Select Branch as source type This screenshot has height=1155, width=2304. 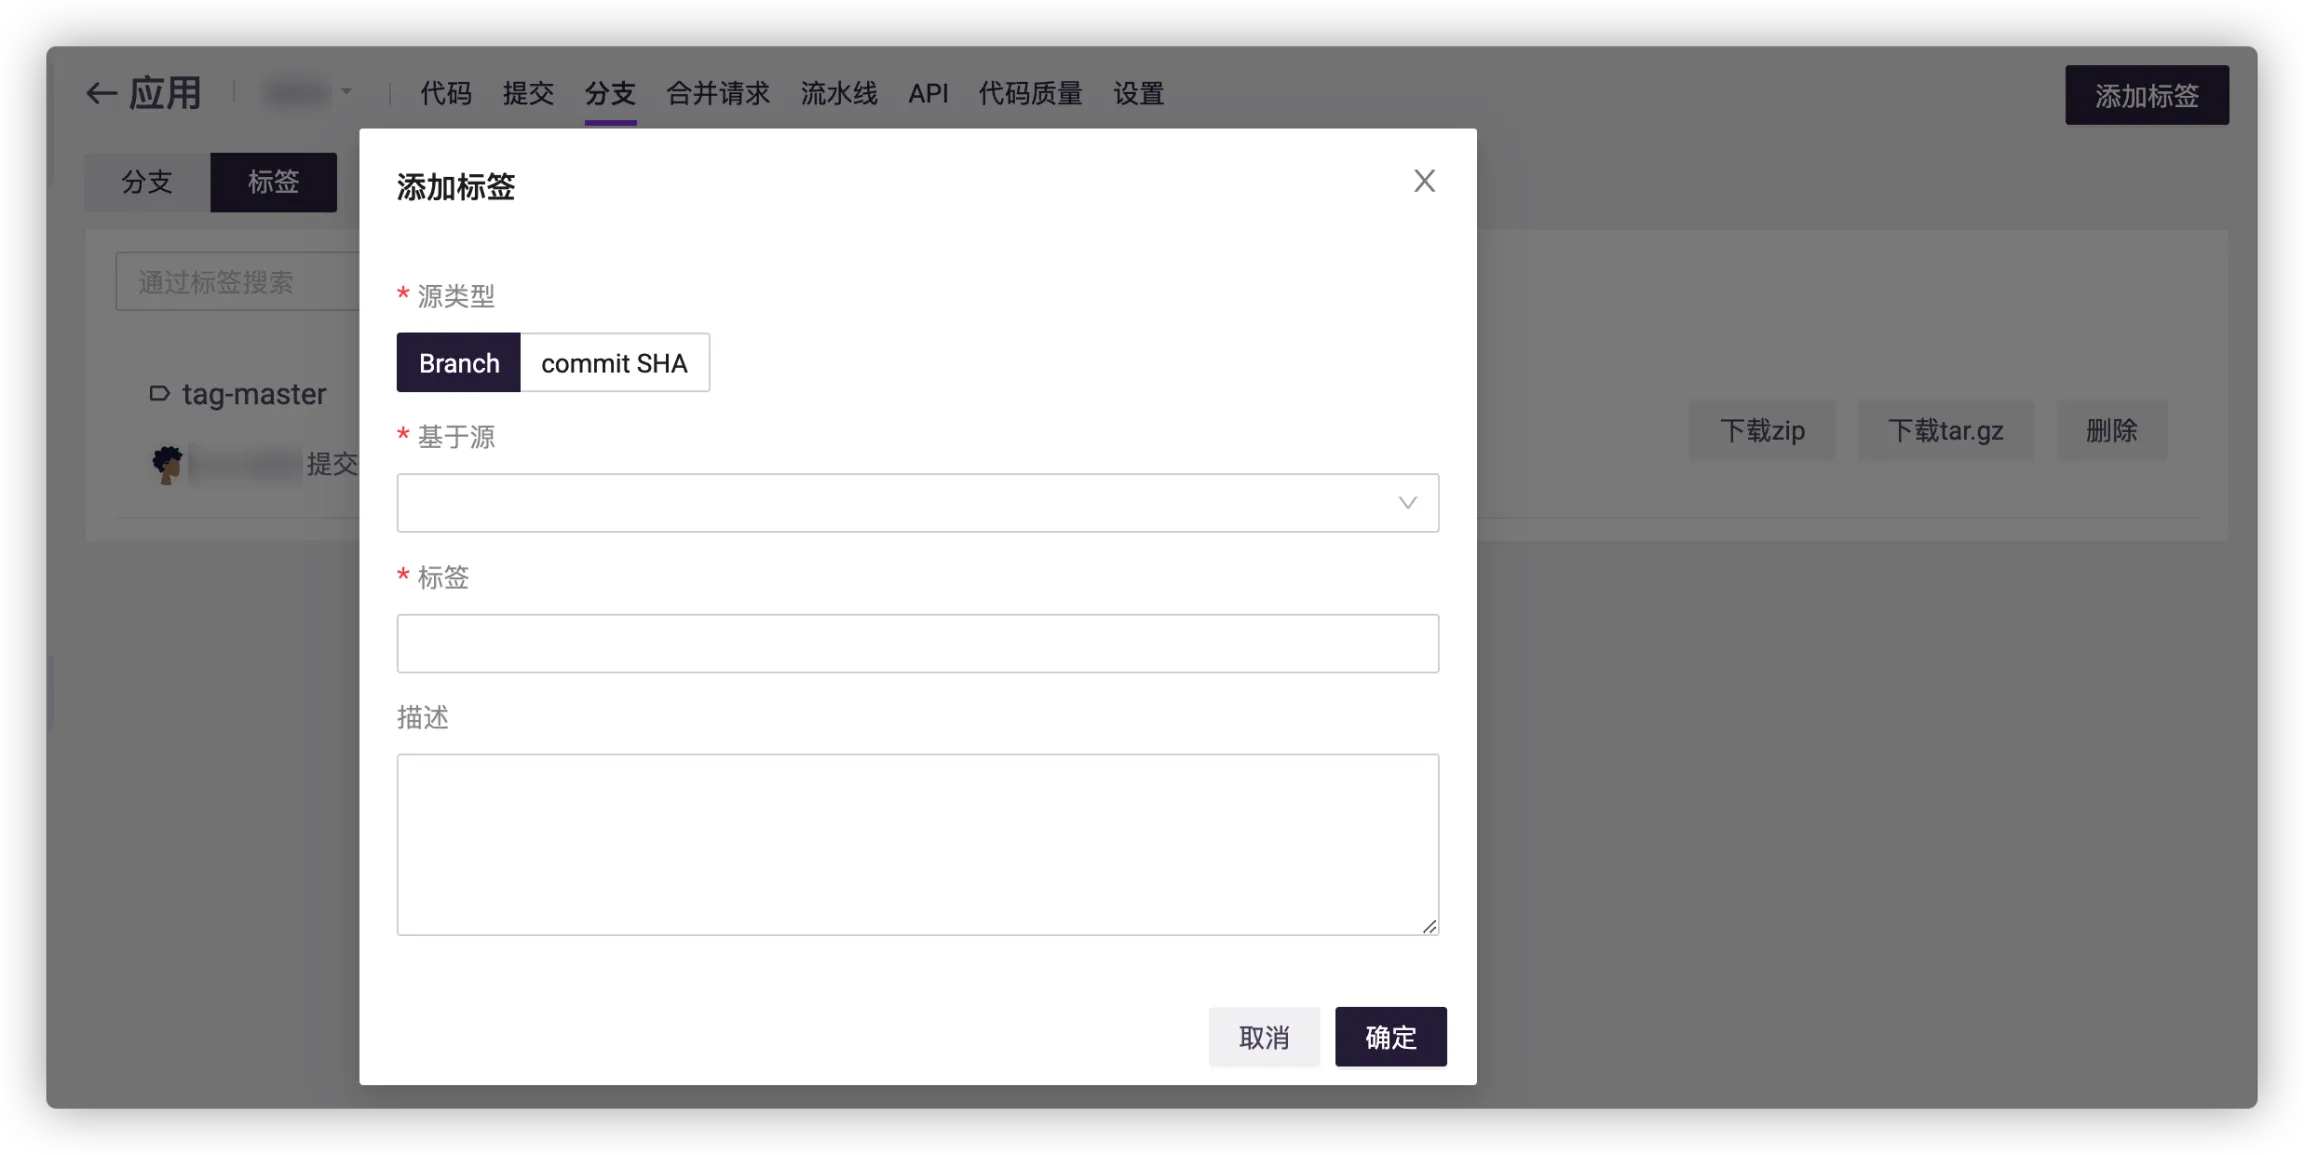pyautogui.click(x=458, y=363)
